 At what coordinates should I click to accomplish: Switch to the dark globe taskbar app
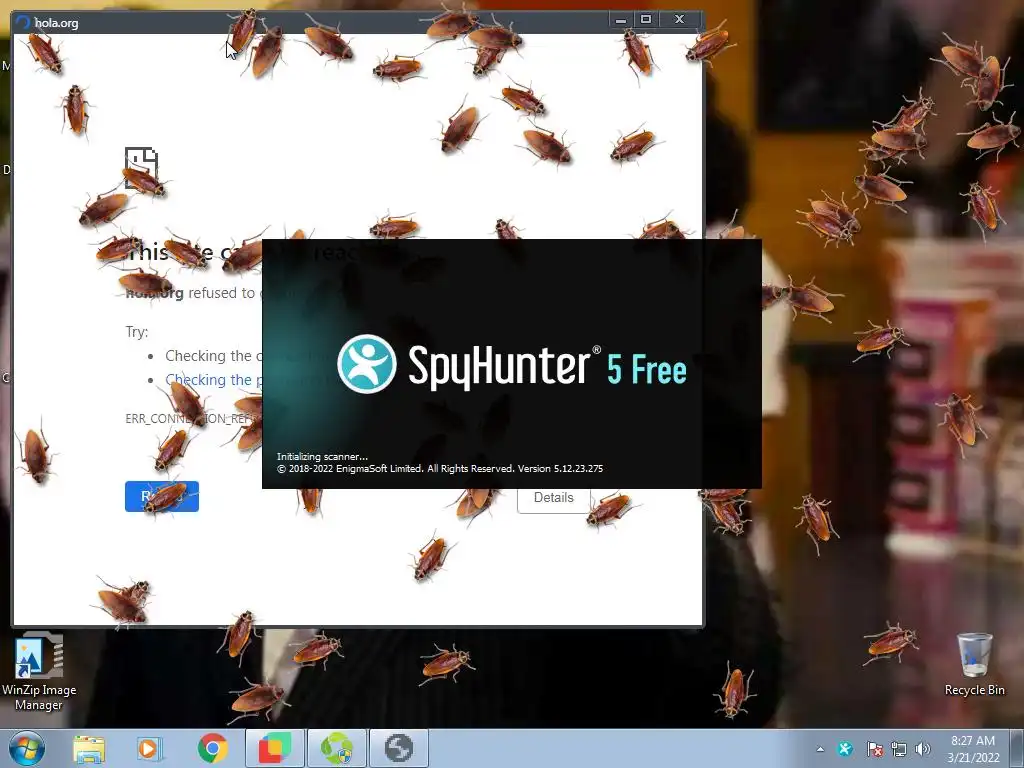pos(398,748)
